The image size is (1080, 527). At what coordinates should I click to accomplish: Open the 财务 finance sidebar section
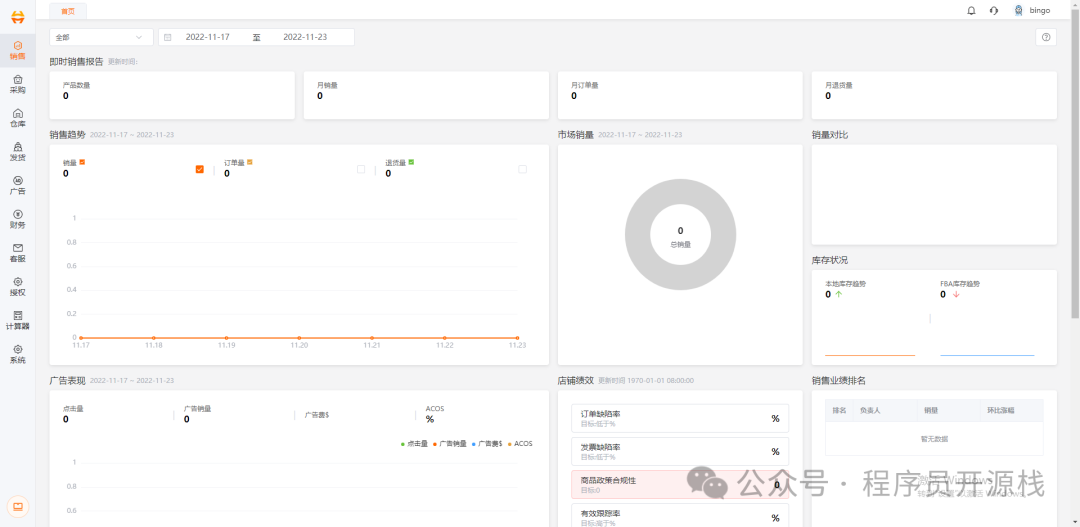point(18,219)
